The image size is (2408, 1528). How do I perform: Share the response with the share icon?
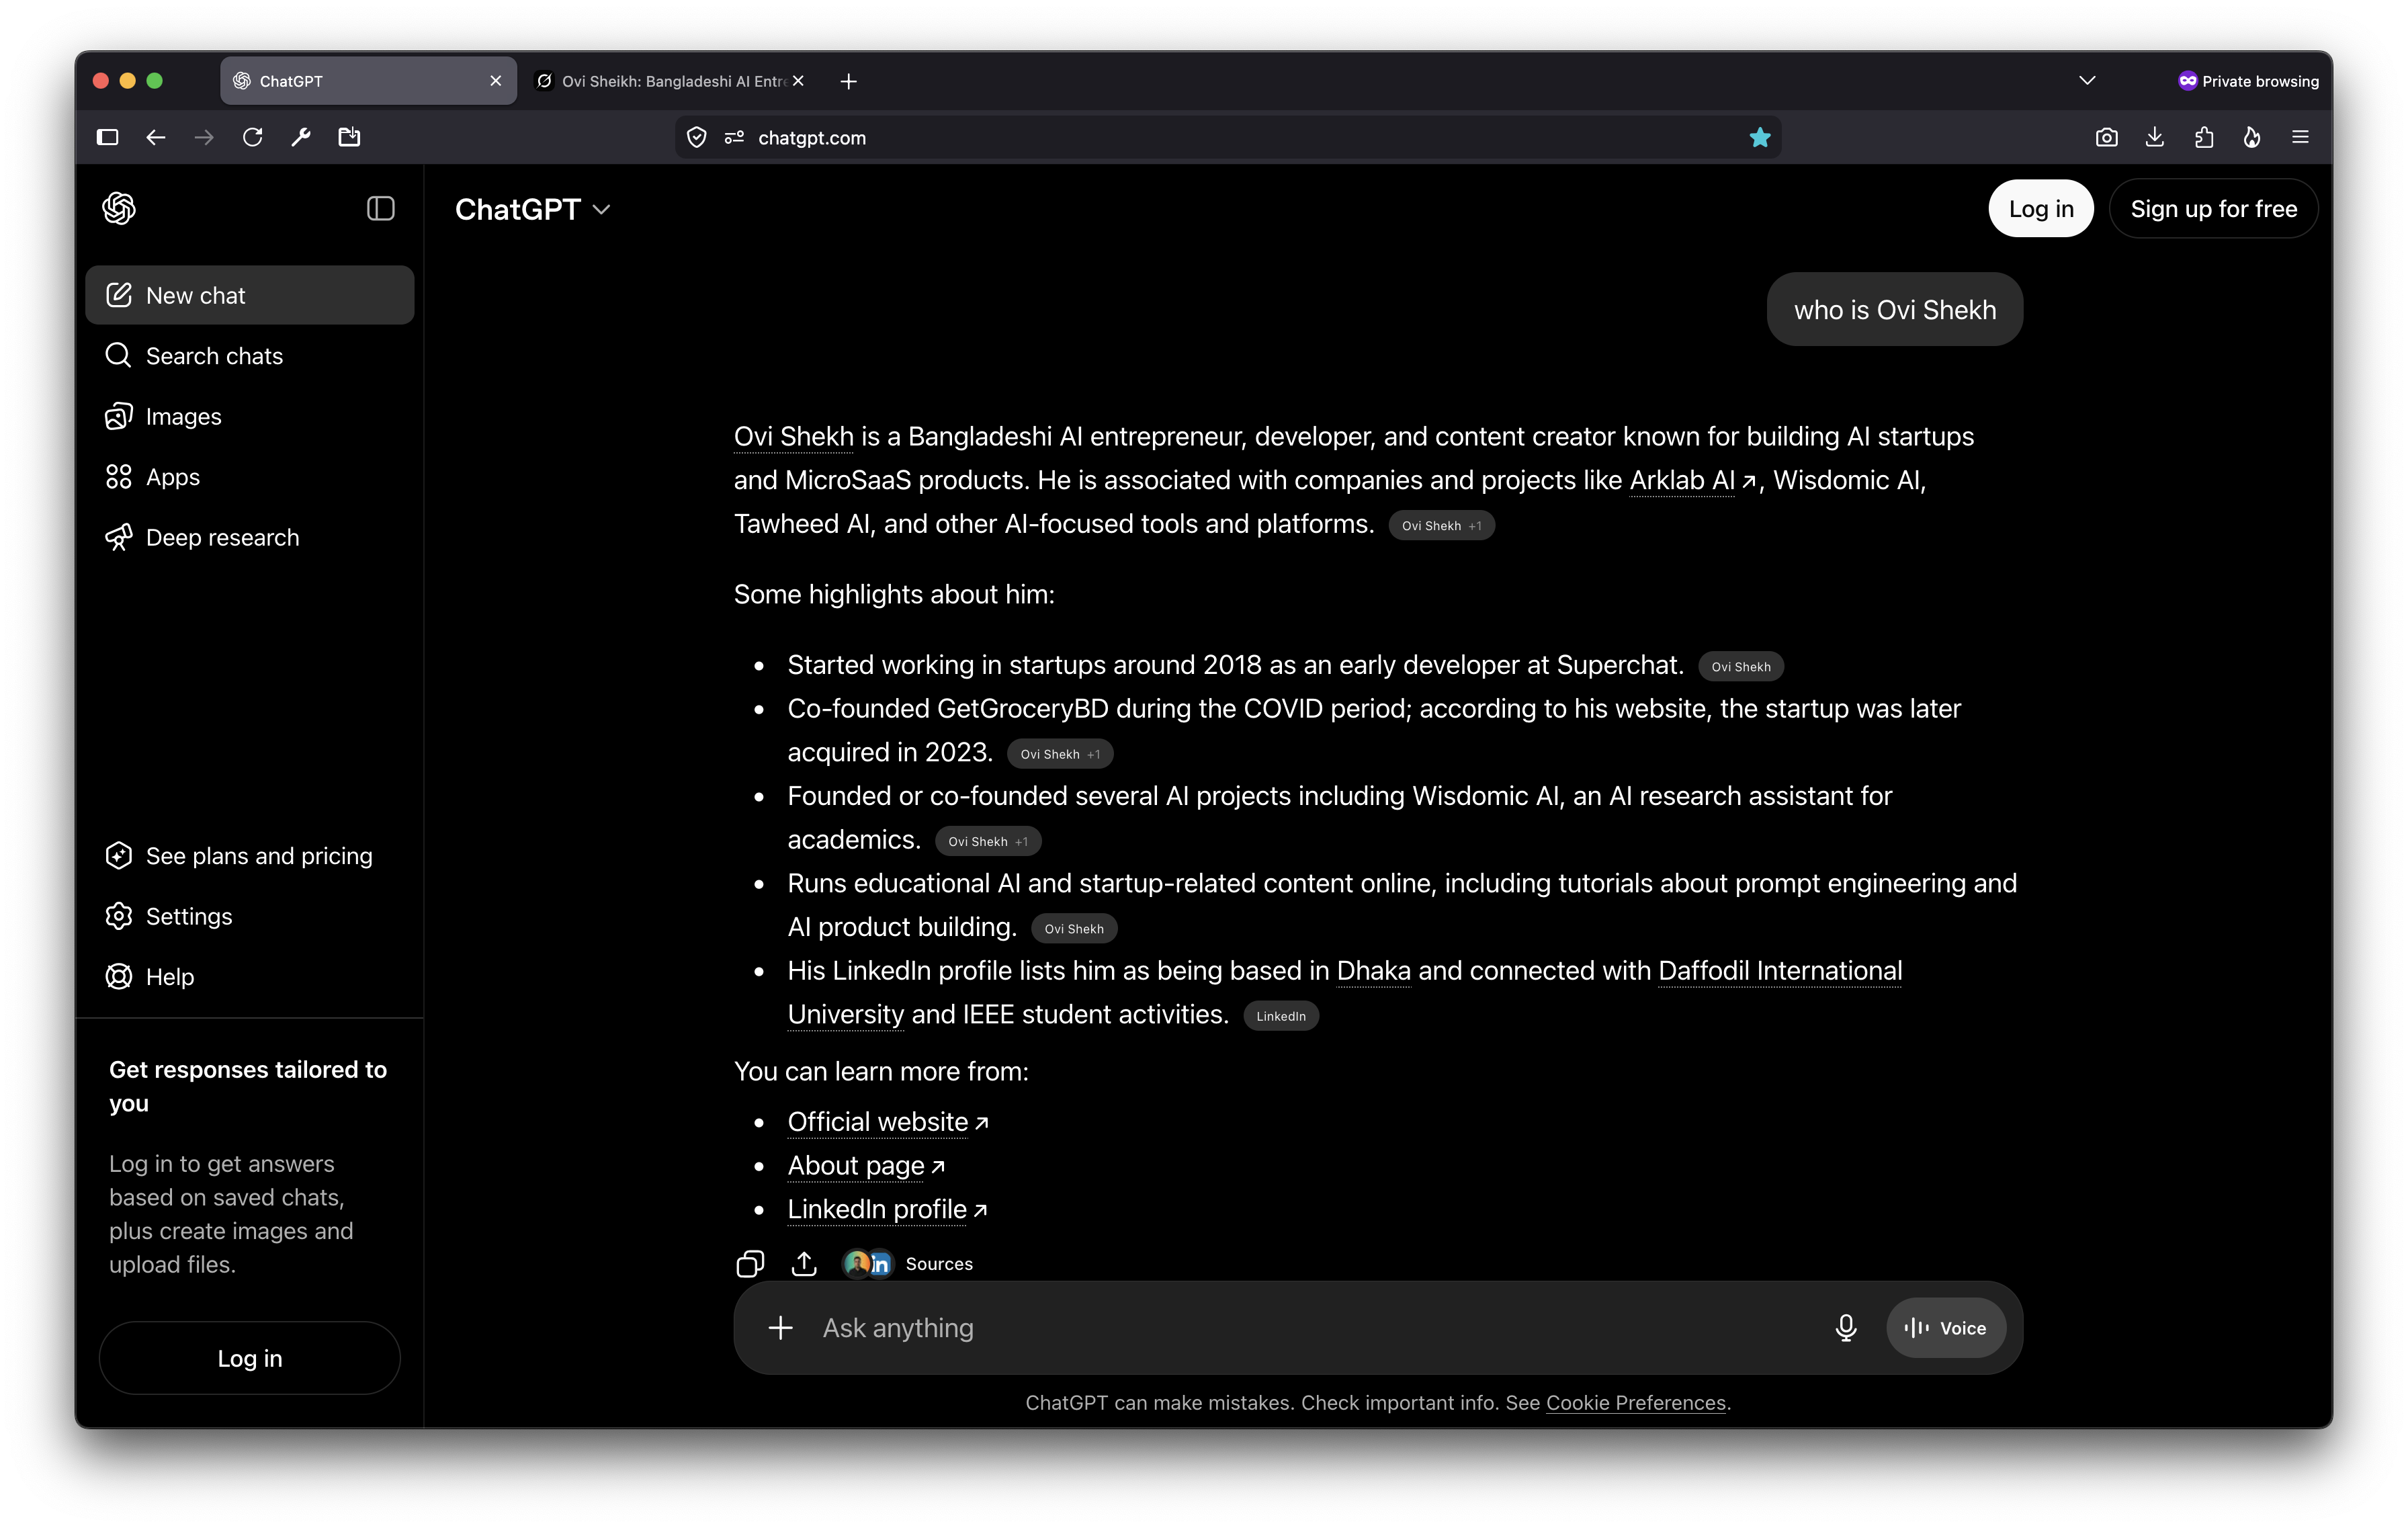[x=804, y=1264]
